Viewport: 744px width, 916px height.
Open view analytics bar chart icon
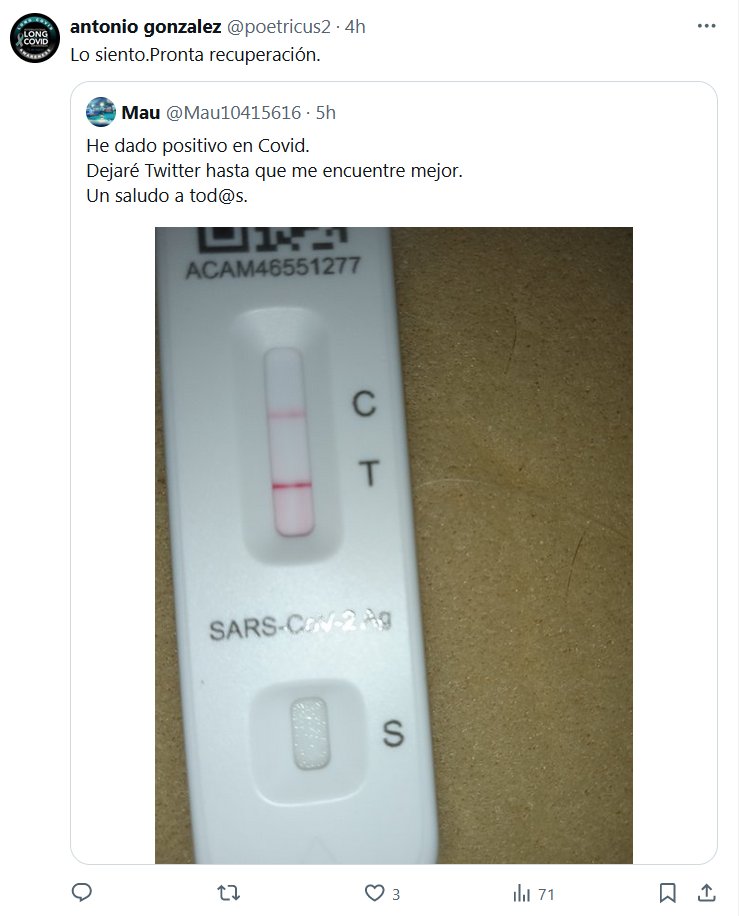click(521, 892)
